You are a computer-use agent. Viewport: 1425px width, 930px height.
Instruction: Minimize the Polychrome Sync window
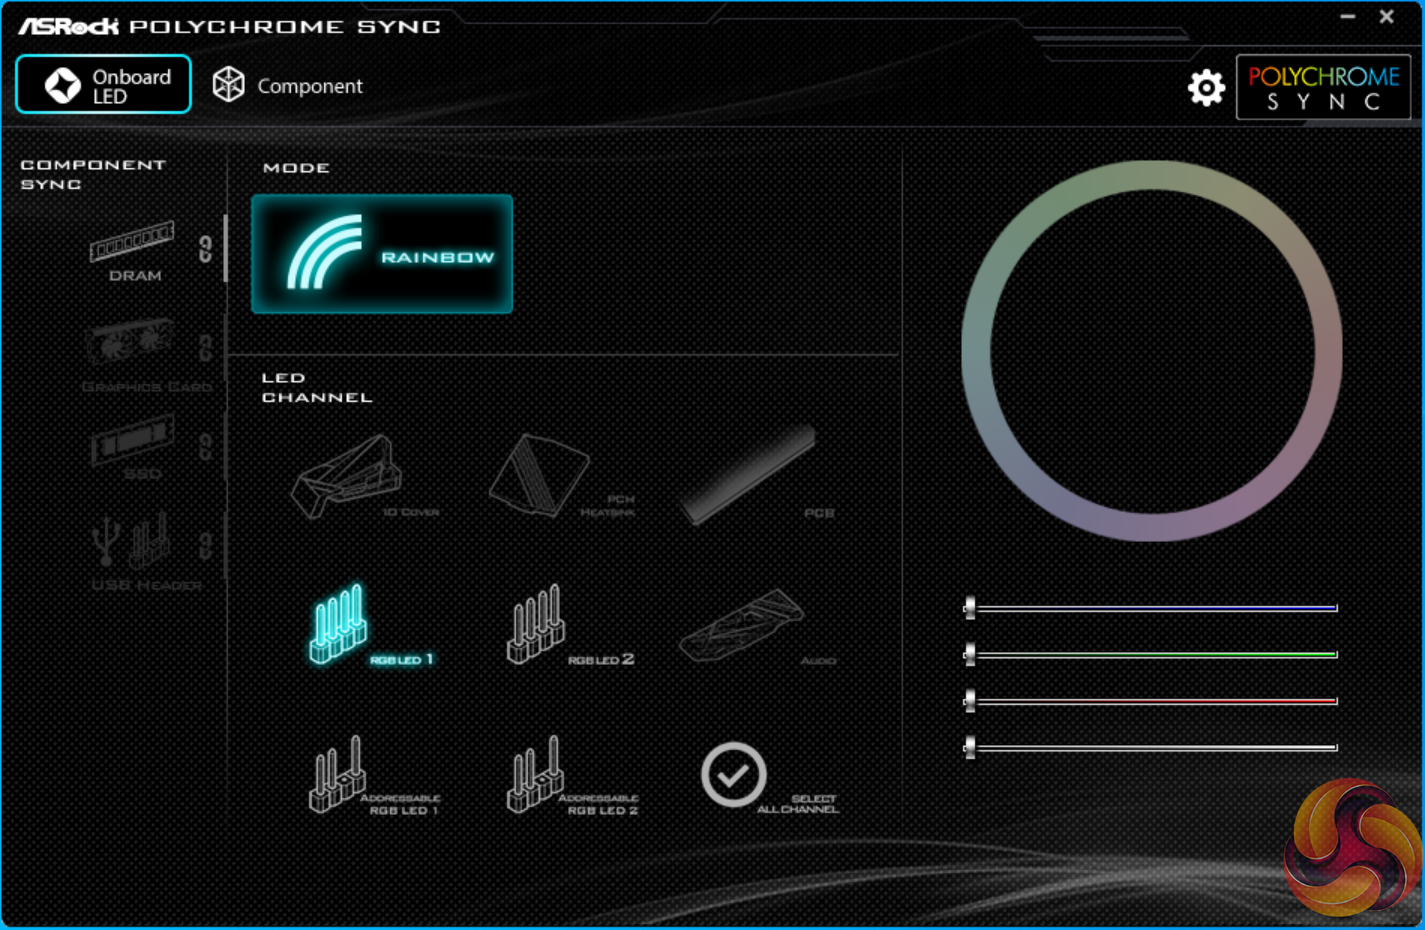(1348, 17)
